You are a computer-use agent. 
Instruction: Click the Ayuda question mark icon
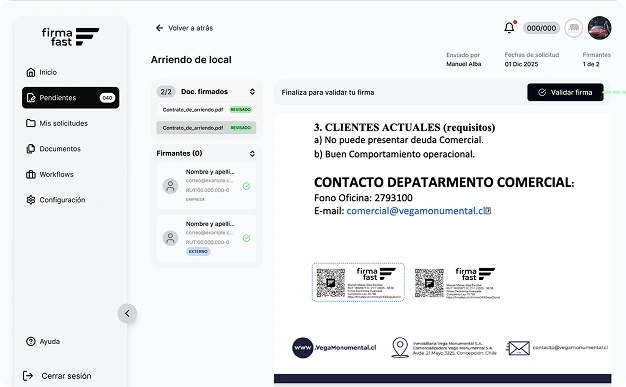(31, 341)
